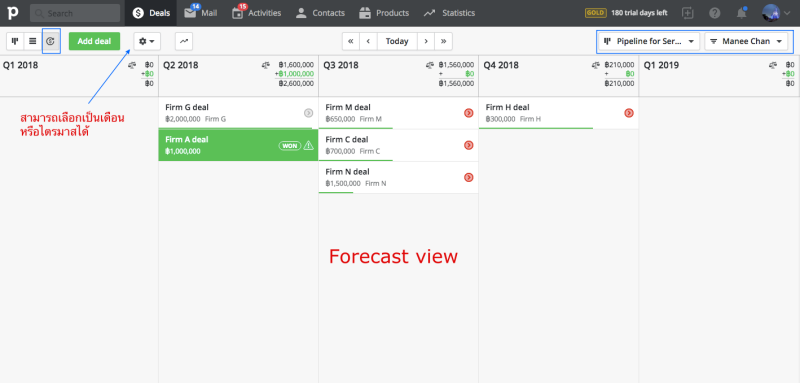Open the won Firm A deal card
The height and width of the screenshot is (383, 800).
tap(238, 145)
